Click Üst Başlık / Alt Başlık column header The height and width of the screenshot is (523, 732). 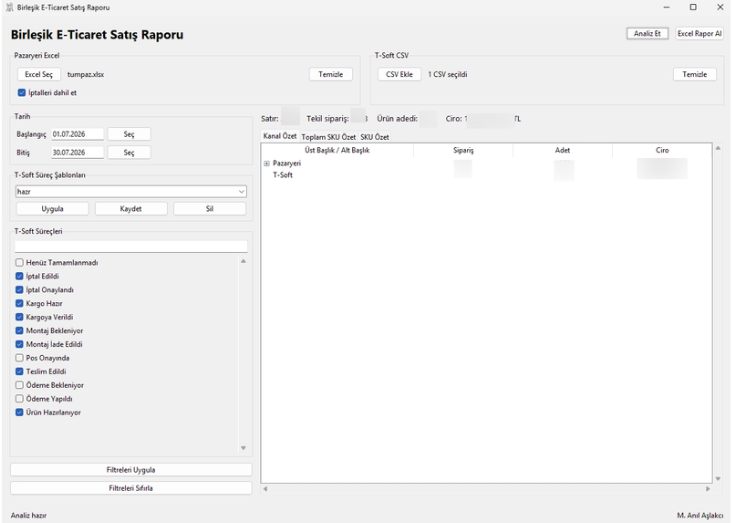337,150
